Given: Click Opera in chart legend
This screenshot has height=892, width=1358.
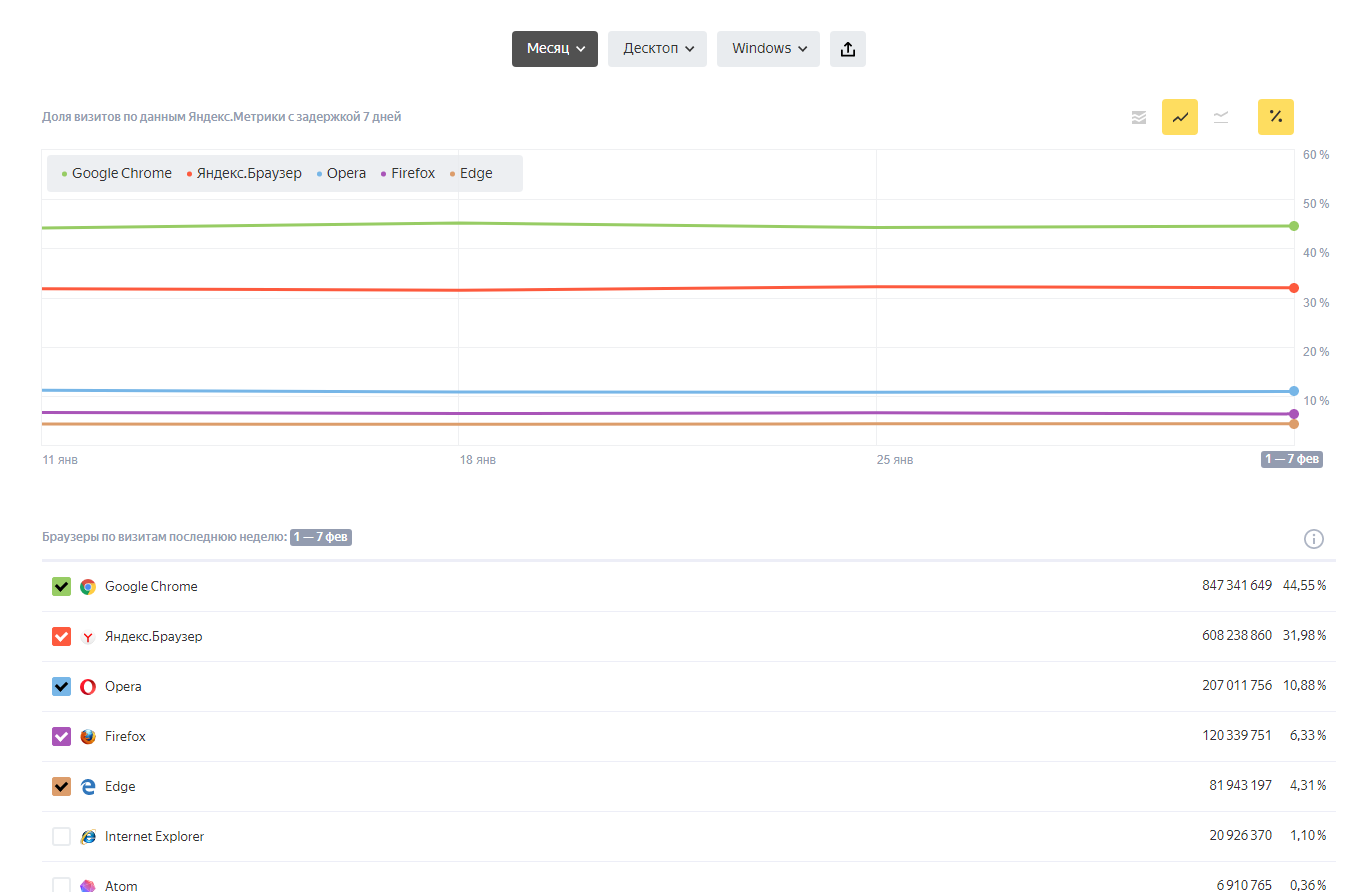Looking at the screenshot, I should click(x=342, y=173).
